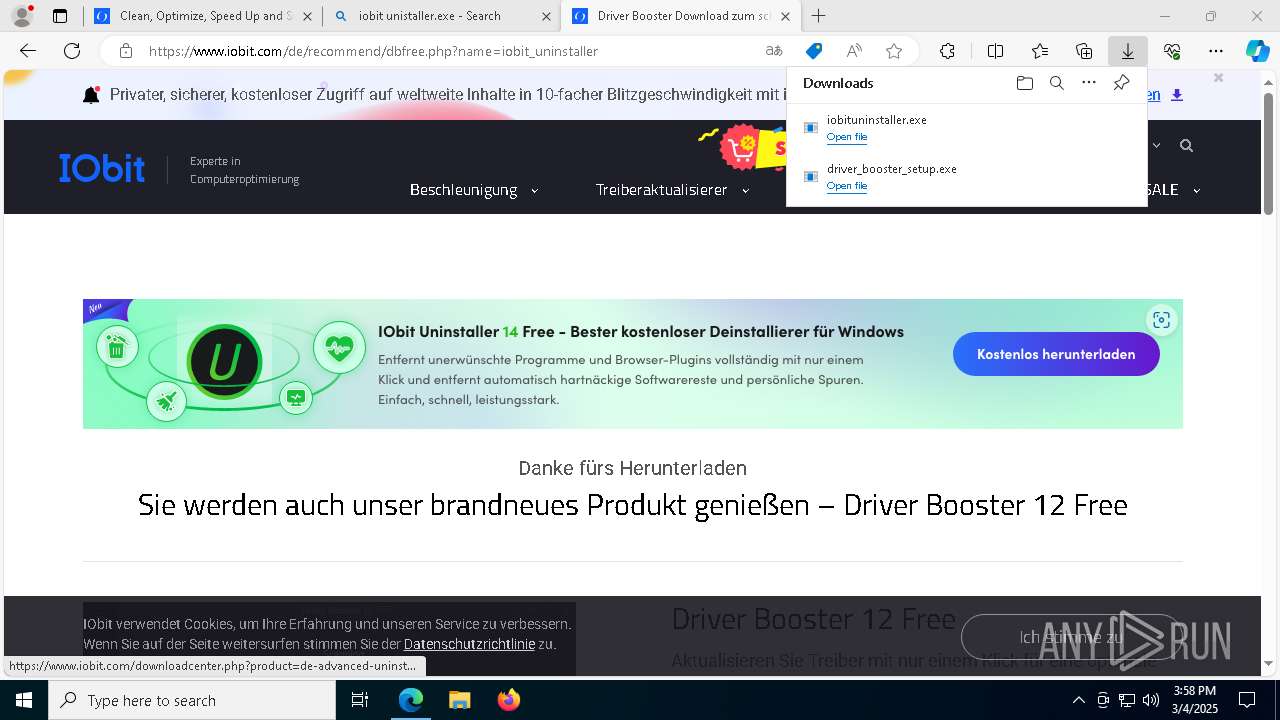Click the driver_booster_setup.exe file name

point(892,169)
